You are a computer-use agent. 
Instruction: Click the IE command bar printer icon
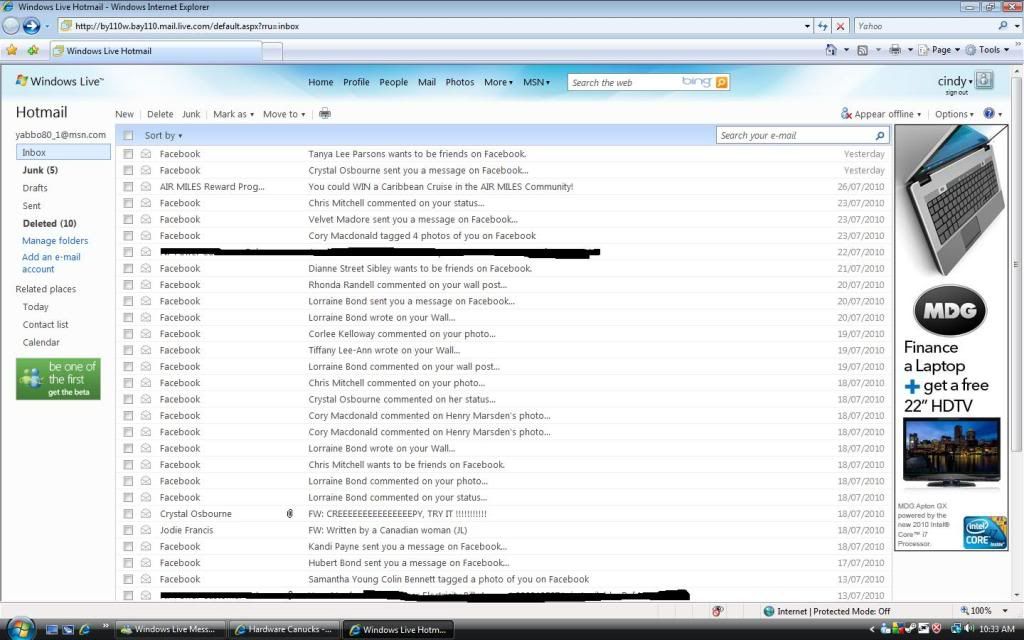click(895, 50)
